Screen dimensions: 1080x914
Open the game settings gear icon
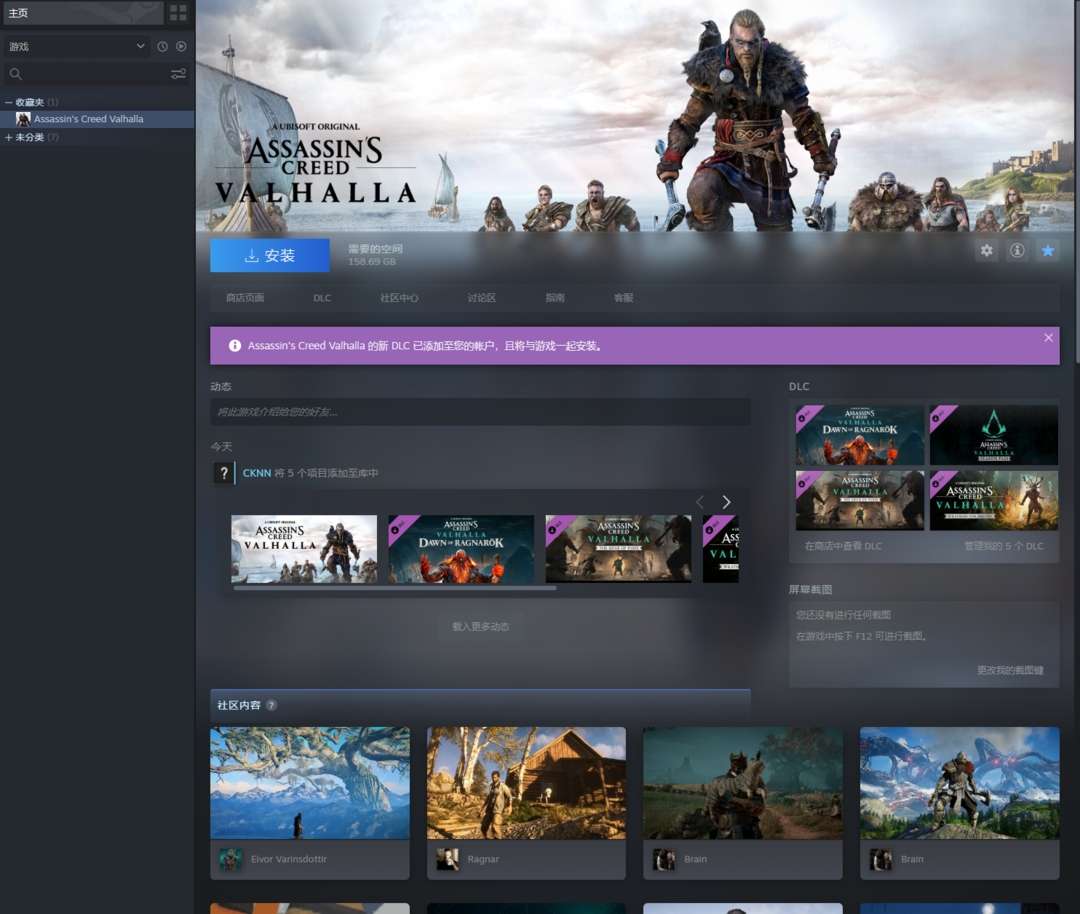[x=986, y=251]
